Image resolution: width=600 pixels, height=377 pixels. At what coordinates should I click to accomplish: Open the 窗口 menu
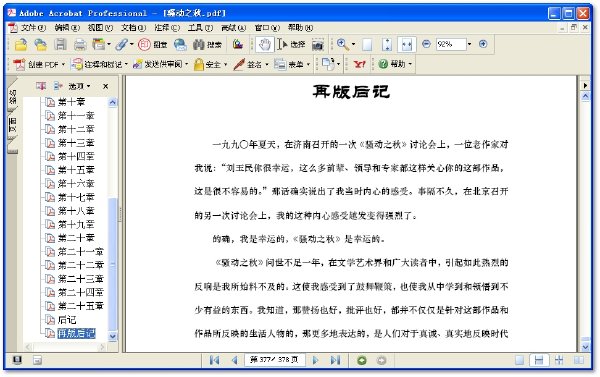click(x=267, y=28)
